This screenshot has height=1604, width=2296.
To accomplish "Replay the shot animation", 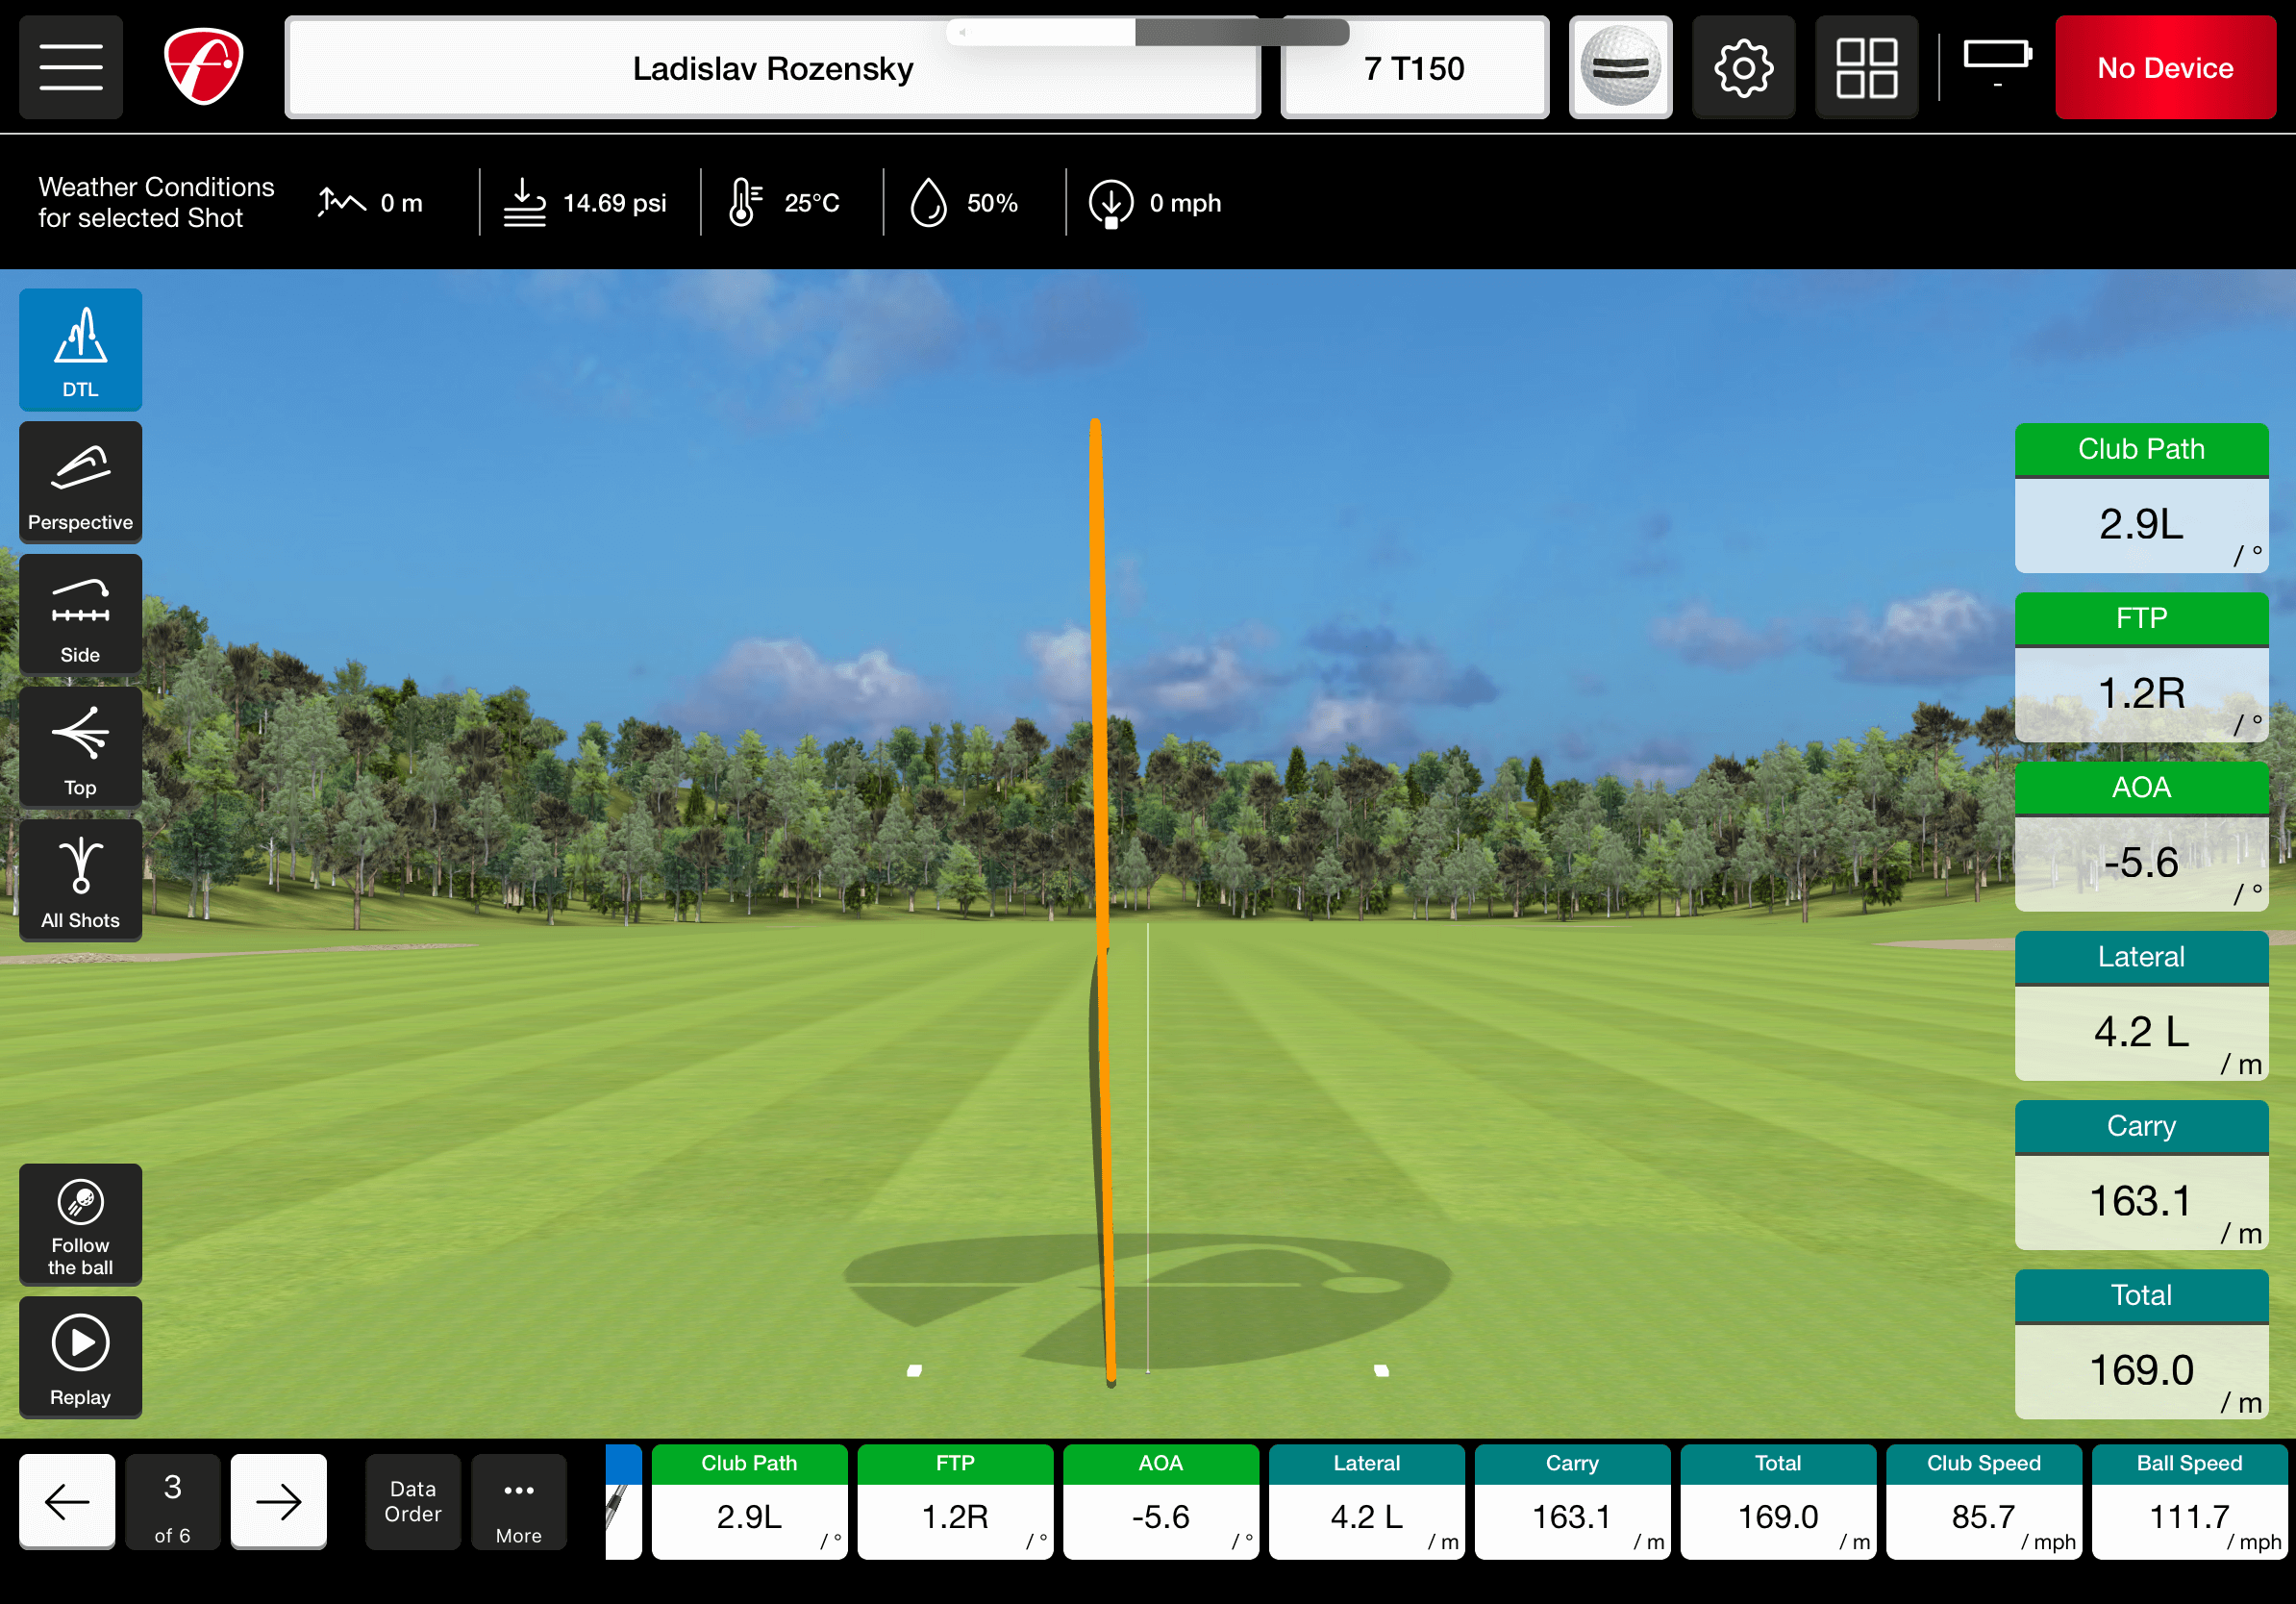I will pos(80,1357).
